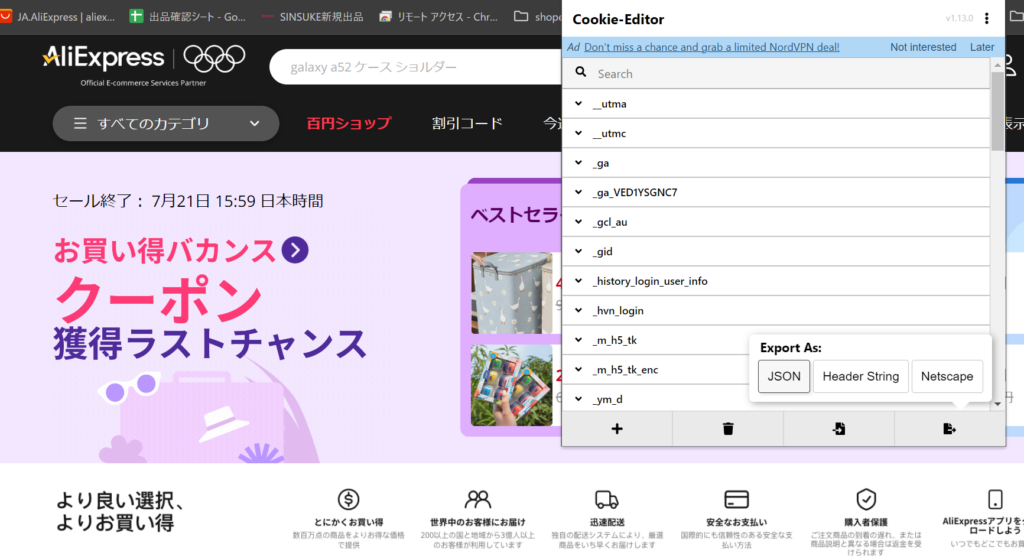Go to the 割引コード menu item

467,124
